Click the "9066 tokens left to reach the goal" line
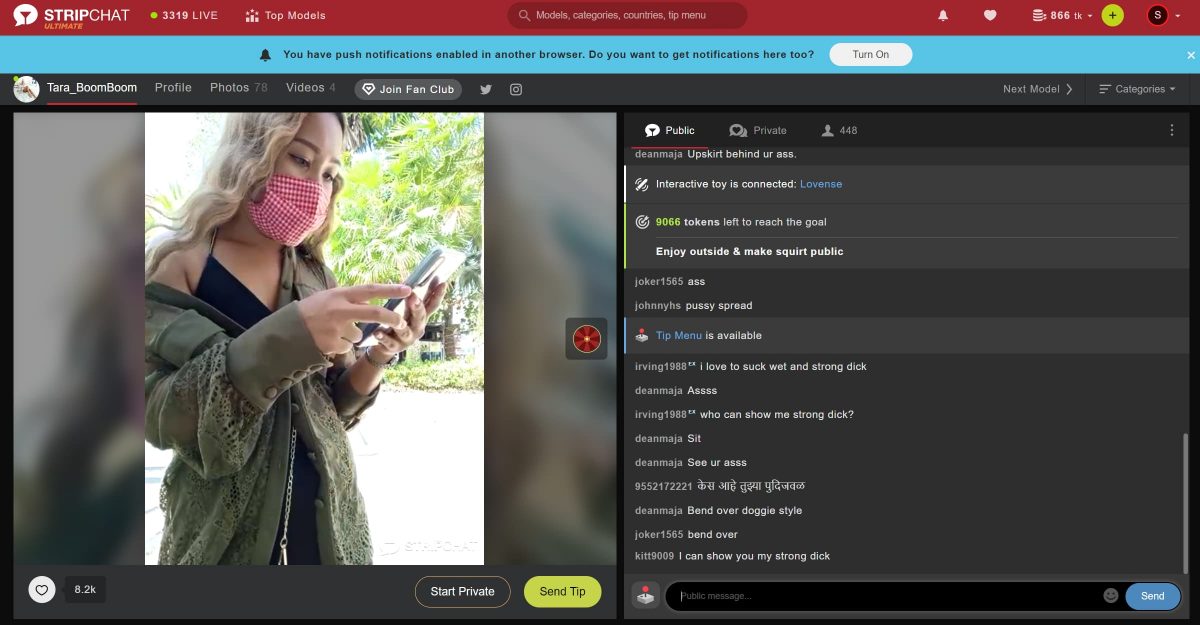Image resolution: width=1200 pixels, height=625 pixels. pos(741,222)
